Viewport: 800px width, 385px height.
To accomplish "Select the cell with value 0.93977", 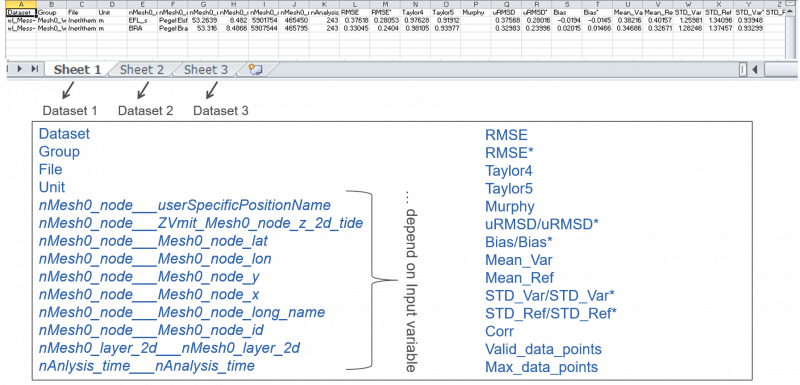I will [x=445, y=29].
